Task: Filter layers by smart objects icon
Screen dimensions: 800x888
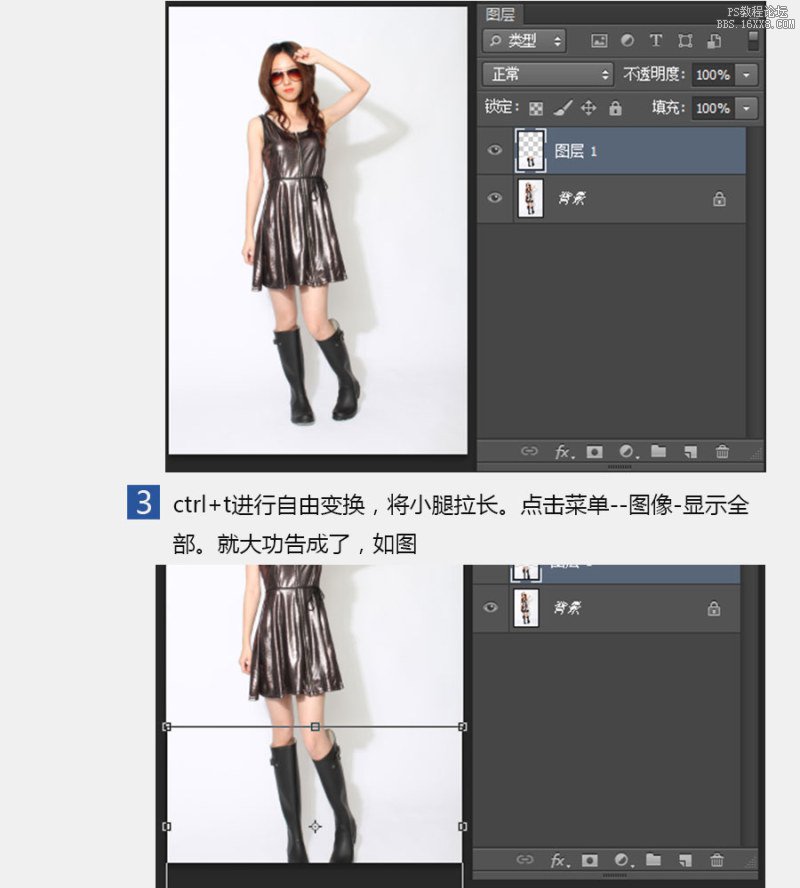Action: (x=715, y=41)
